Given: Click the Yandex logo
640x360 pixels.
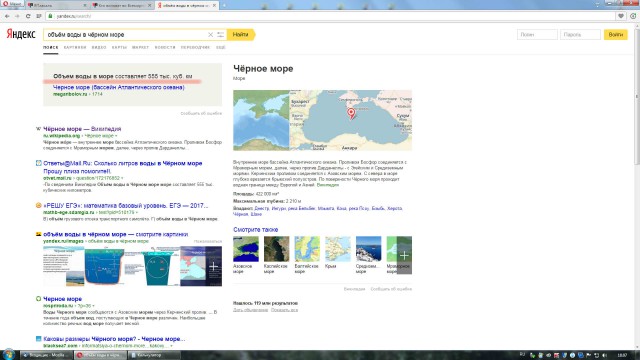Looking at the screenshot, I should coord(21,34).
